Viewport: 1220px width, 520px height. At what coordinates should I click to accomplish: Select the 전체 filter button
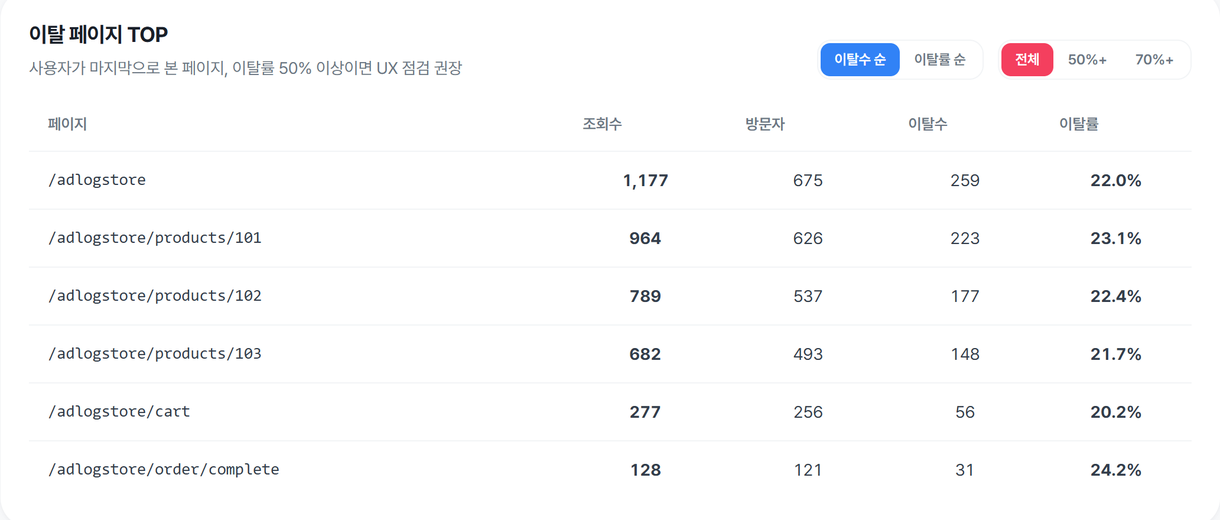1027,60
